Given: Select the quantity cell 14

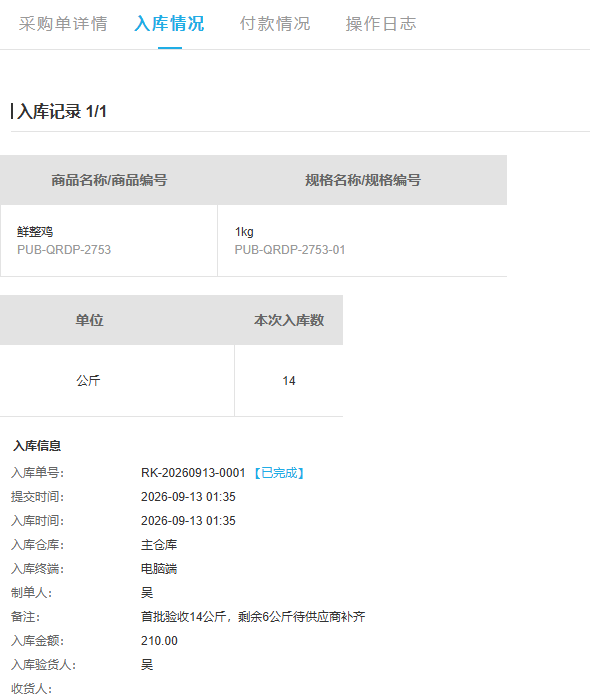Looking at the screenshot, I should [289, 380].
